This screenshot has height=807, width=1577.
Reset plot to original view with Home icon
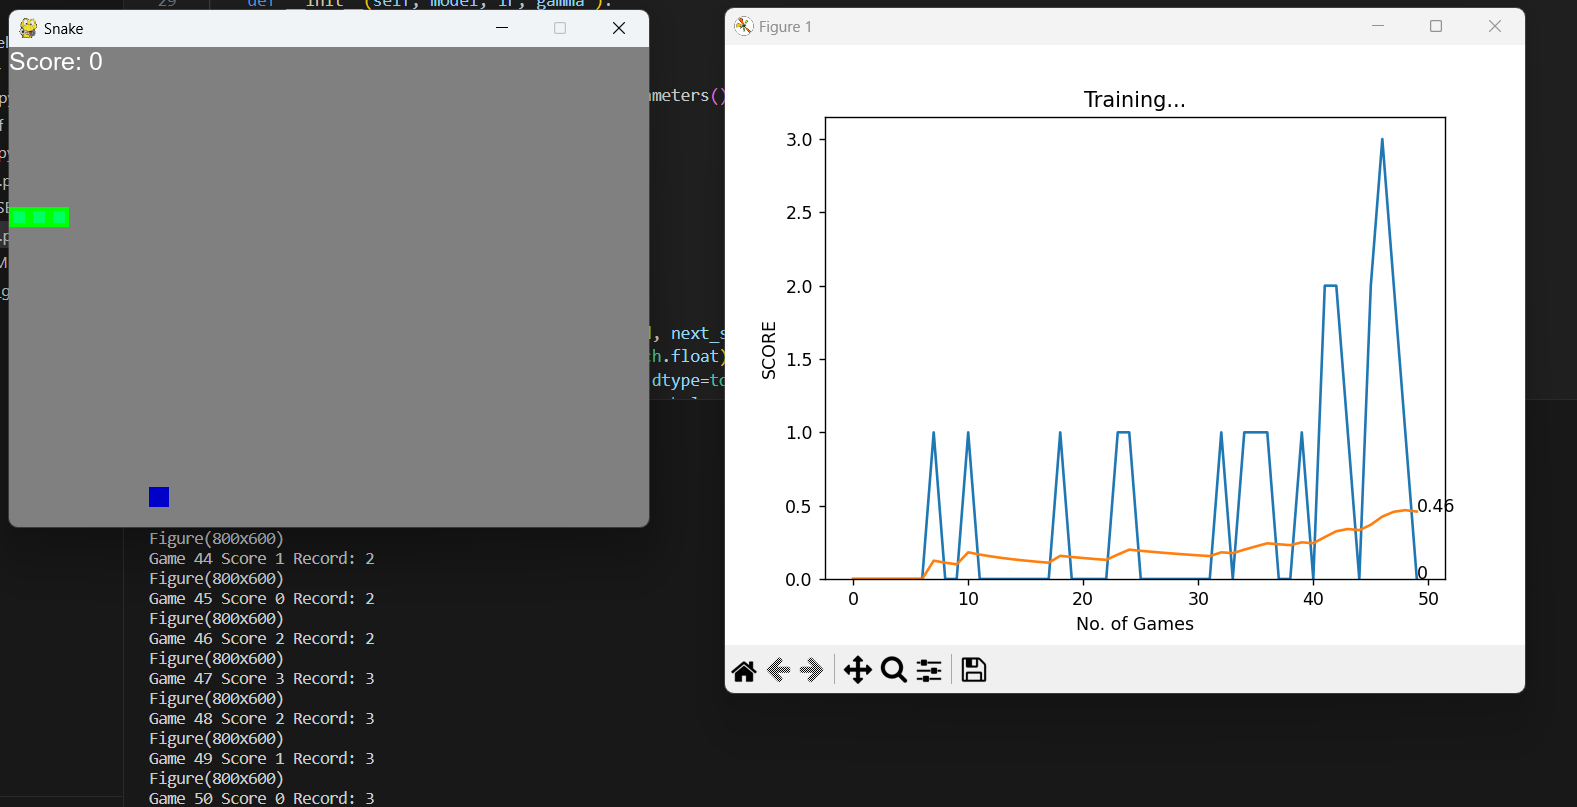(744, 671)
